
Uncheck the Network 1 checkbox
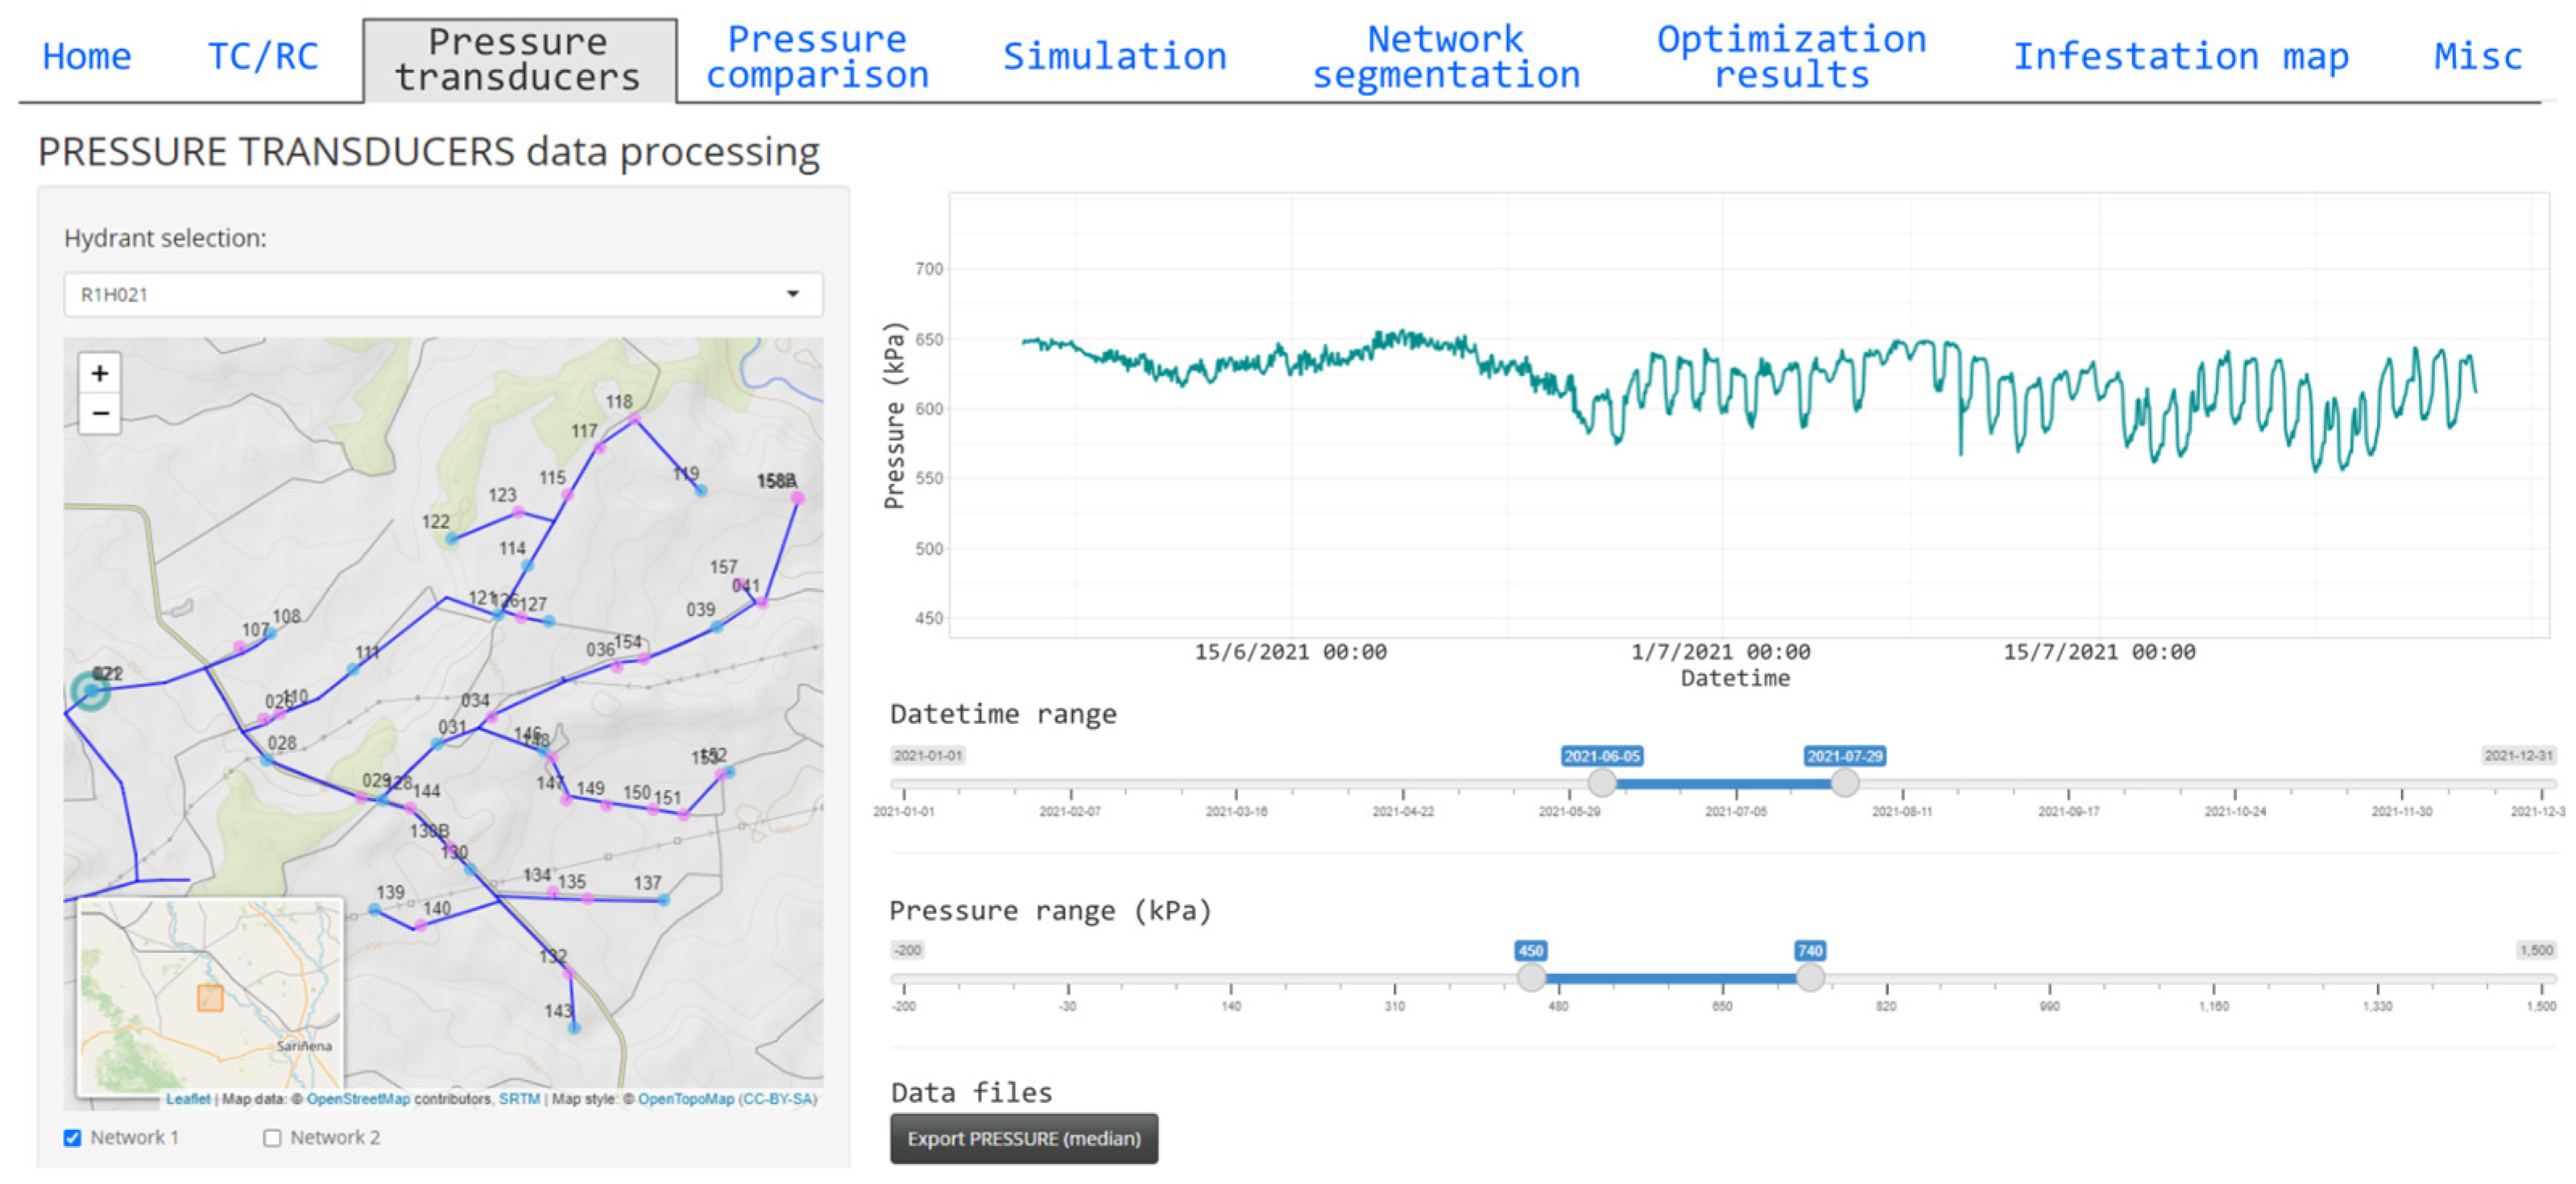coord(72,1138)
